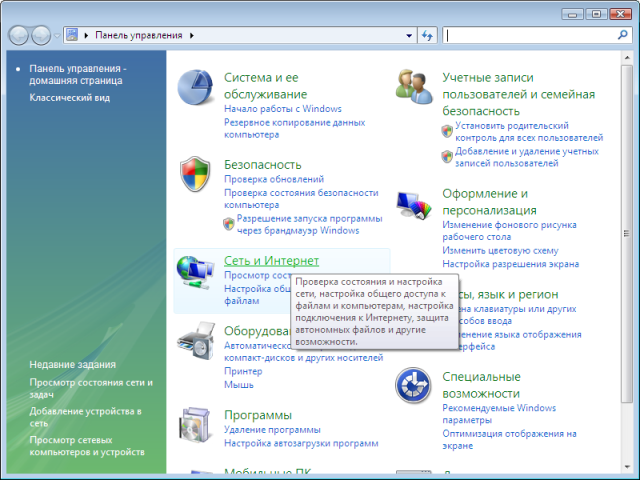Open the System and Maintenance pie-chart icon

point(195,87)
